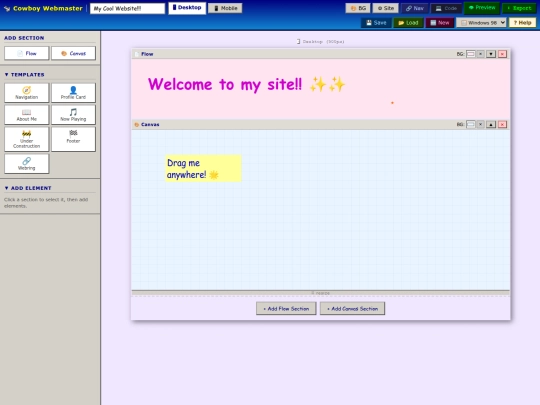Open the Nav editor button

pyautogui.click(x=414, y=8)
